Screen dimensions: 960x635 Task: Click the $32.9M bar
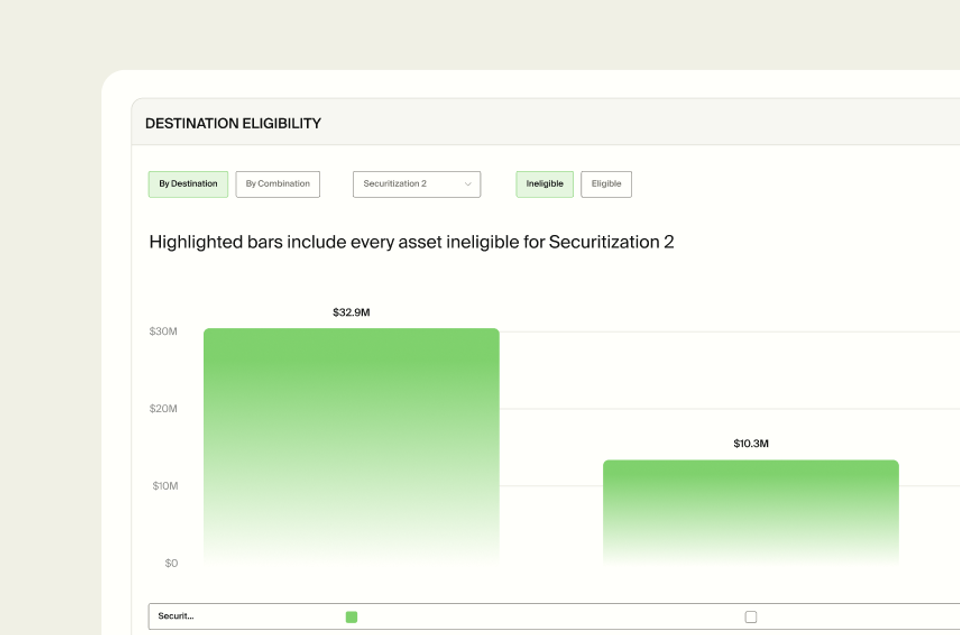351,445
